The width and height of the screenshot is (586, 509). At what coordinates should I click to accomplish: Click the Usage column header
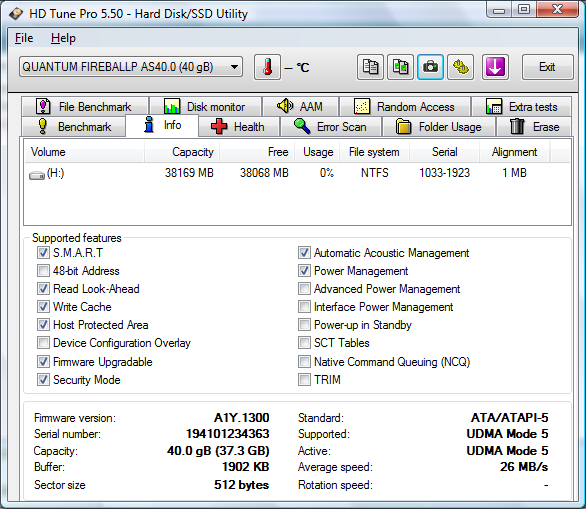tap(317, 152)
